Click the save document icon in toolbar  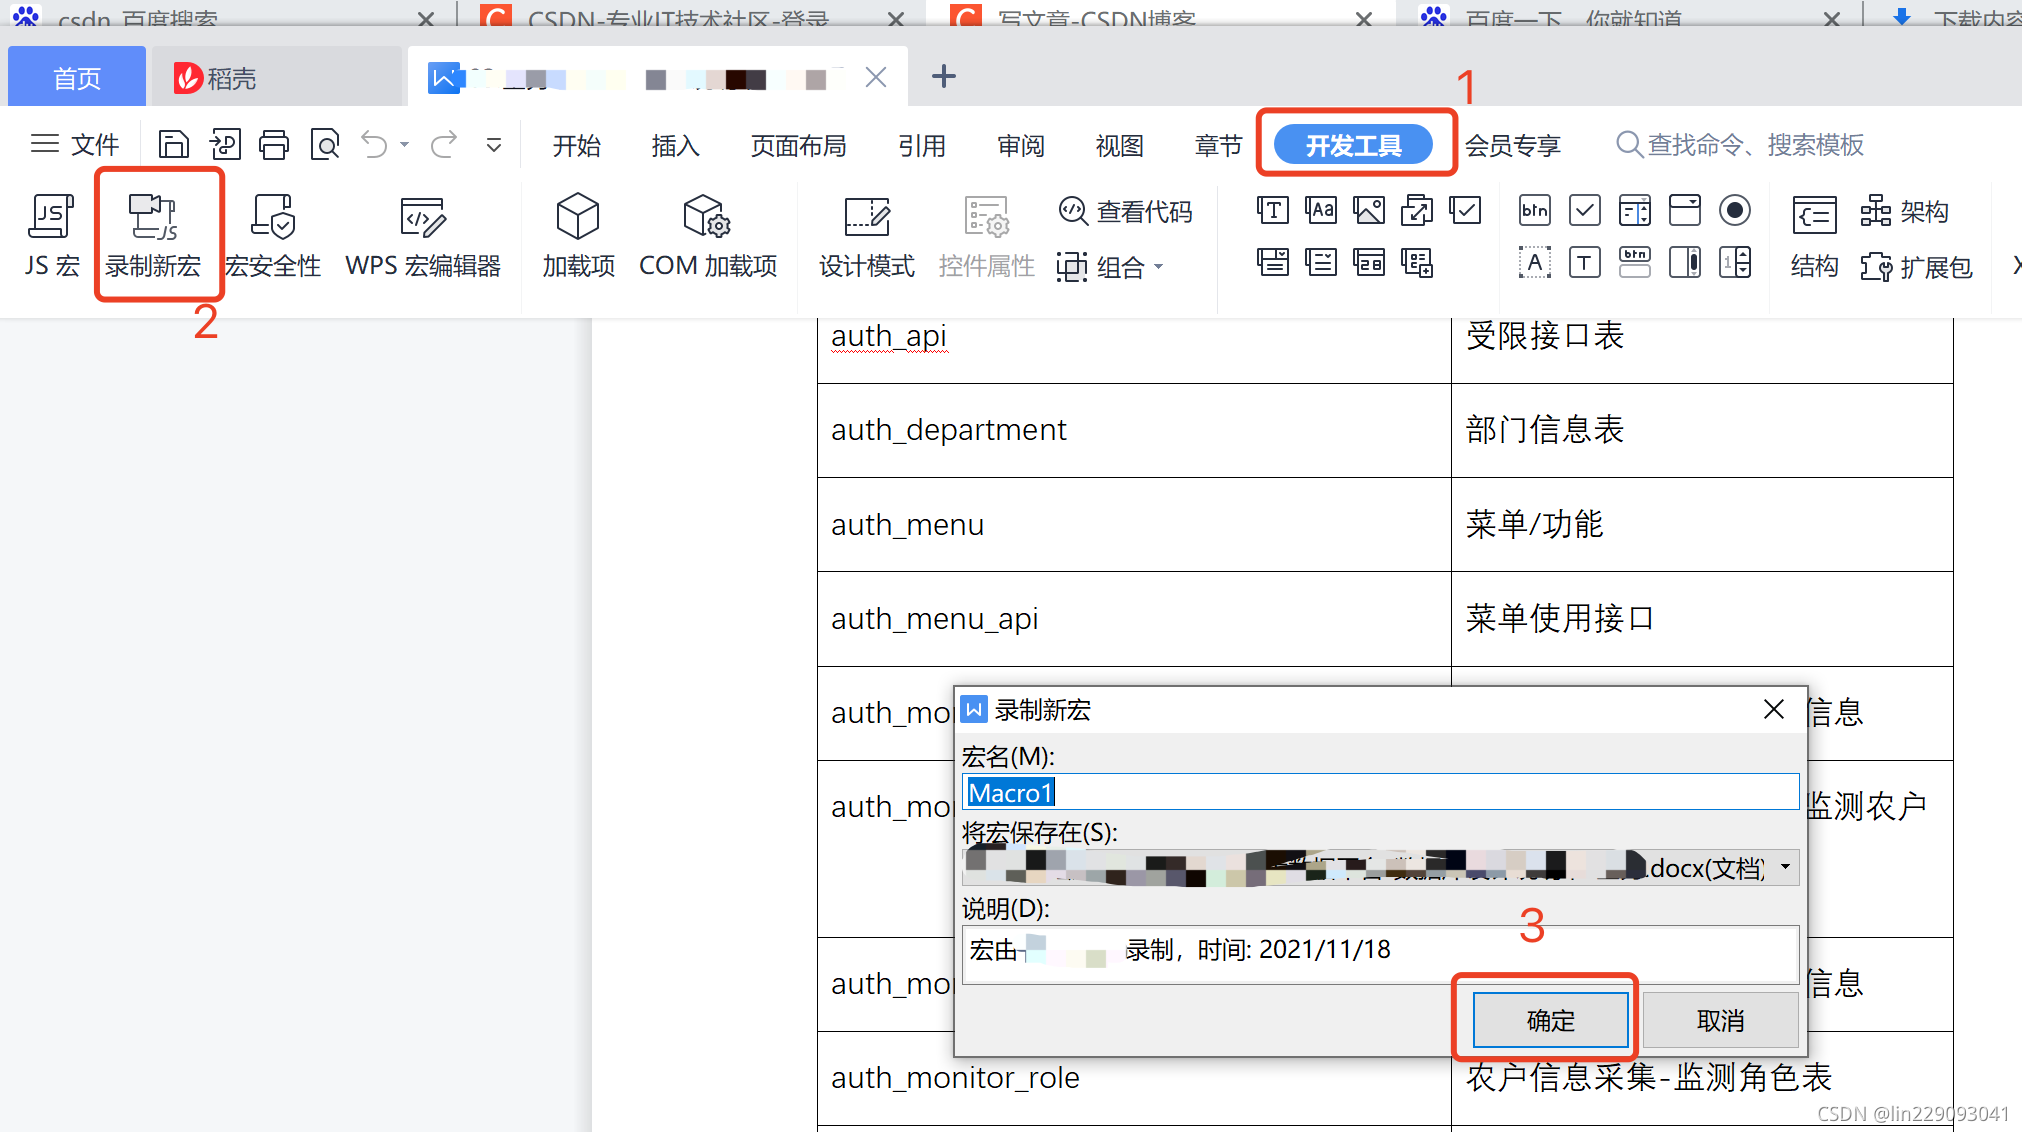pyautogui.click(x=174, y=145)
